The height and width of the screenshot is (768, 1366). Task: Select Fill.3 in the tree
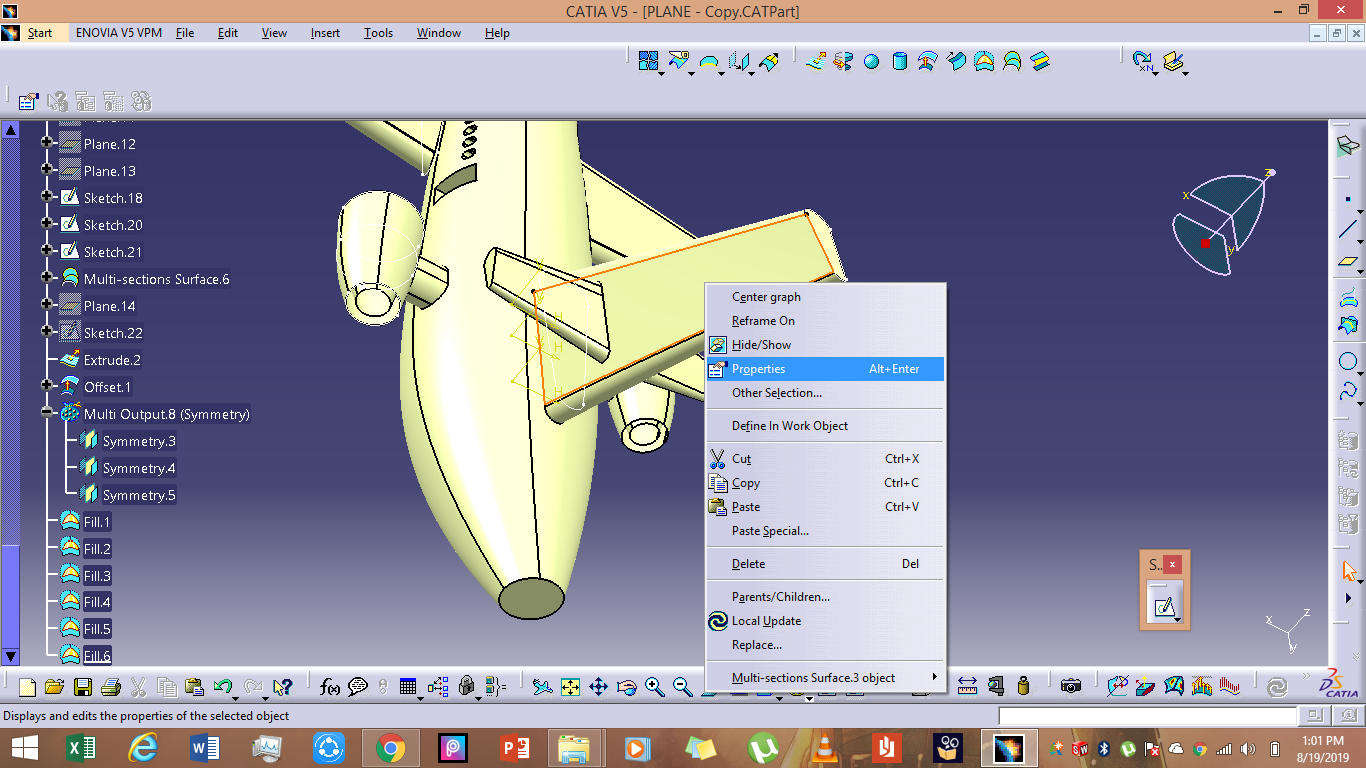click(x=97, y=576)
